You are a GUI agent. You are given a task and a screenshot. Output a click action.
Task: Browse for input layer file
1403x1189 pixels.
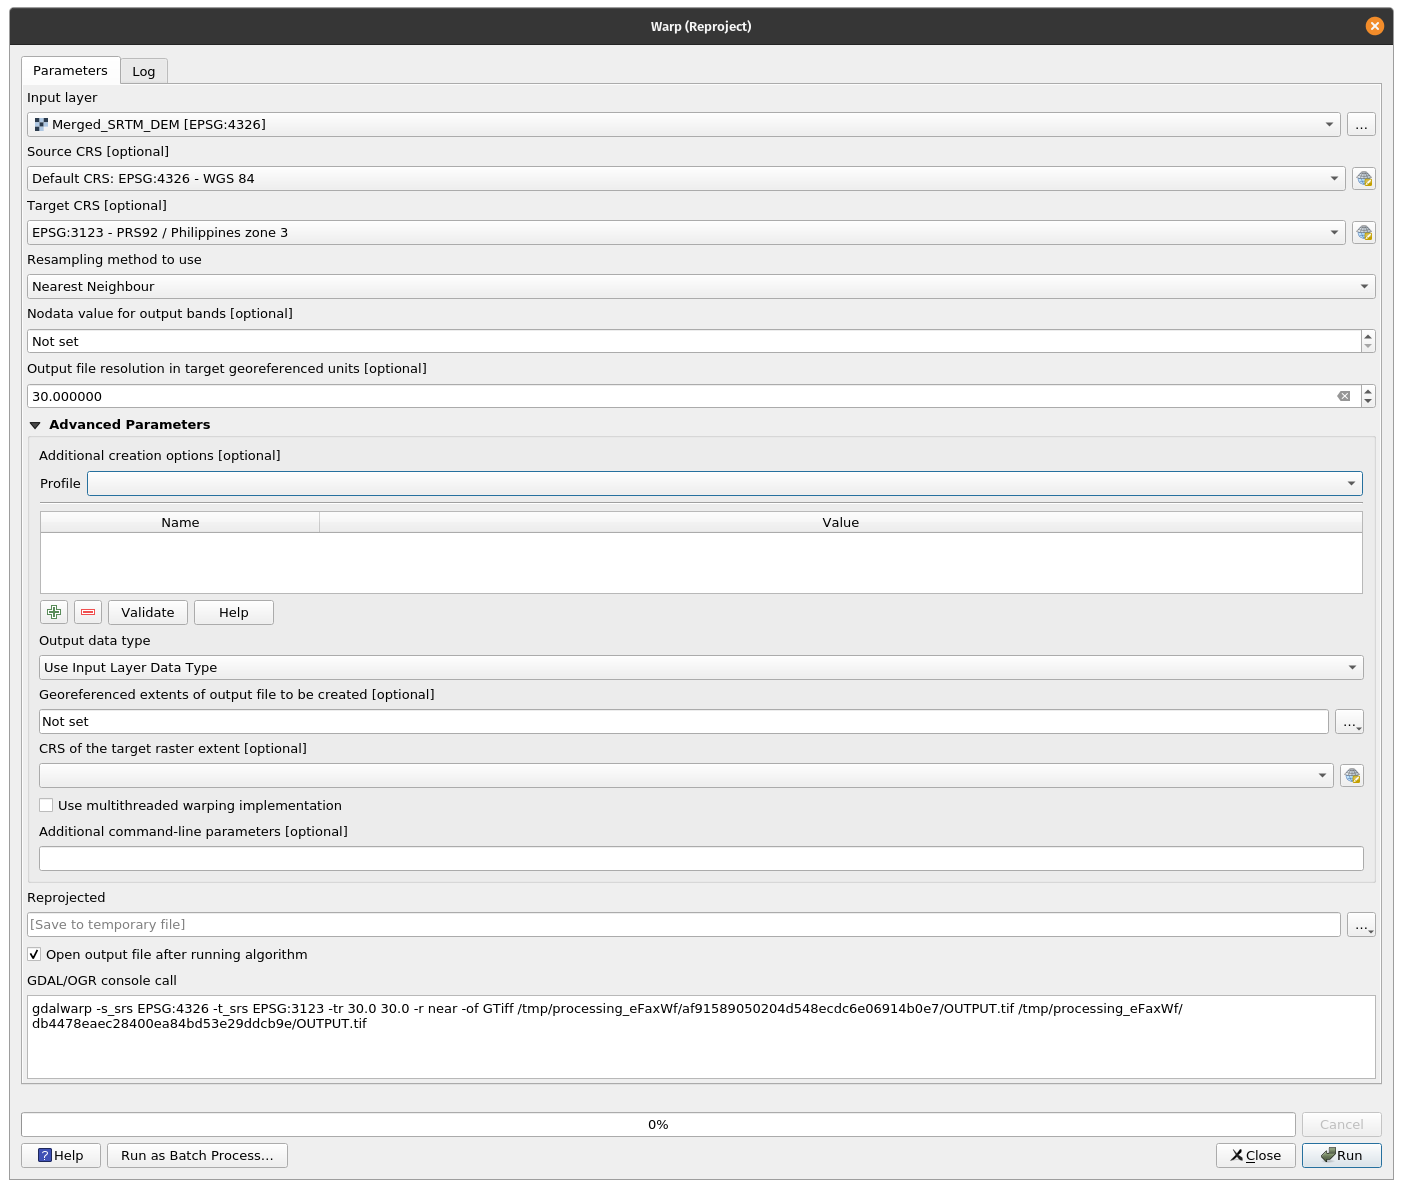point(1361,125)
